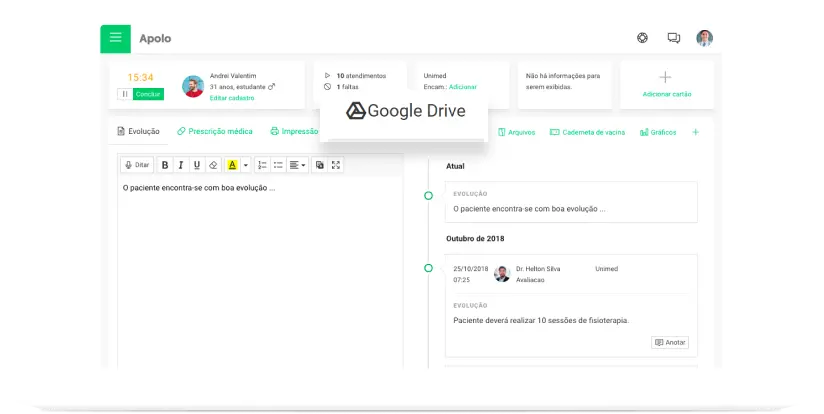Insert a bulleted list

coord(278,165)
